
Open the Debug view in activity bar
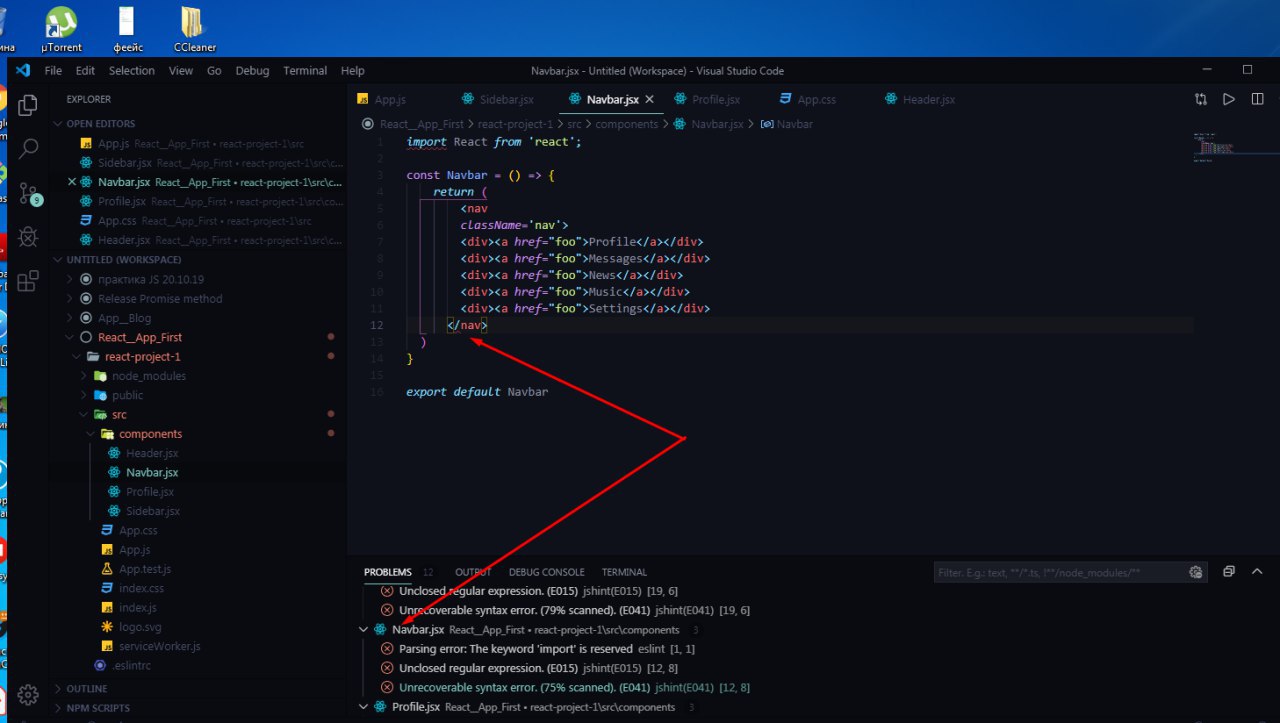28,237
